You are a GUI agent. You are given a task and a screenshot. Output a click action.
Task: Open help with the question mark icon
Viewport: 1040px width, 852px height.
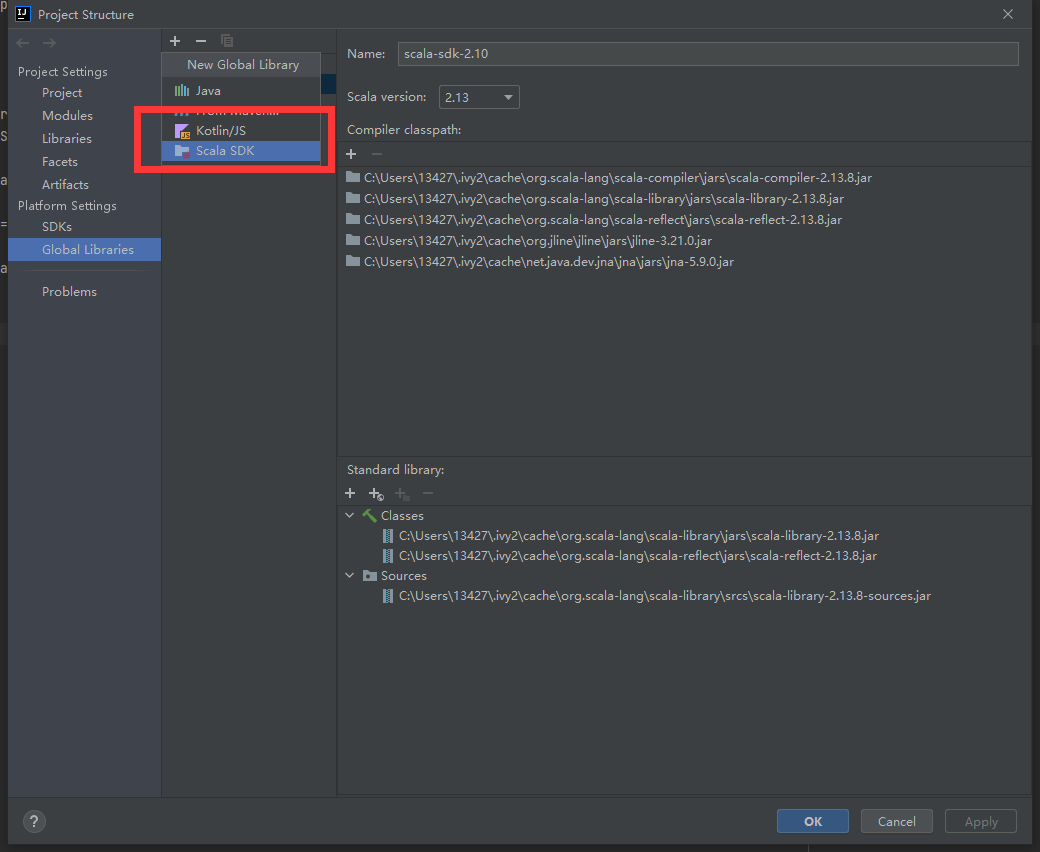click(x=34, y=822)
